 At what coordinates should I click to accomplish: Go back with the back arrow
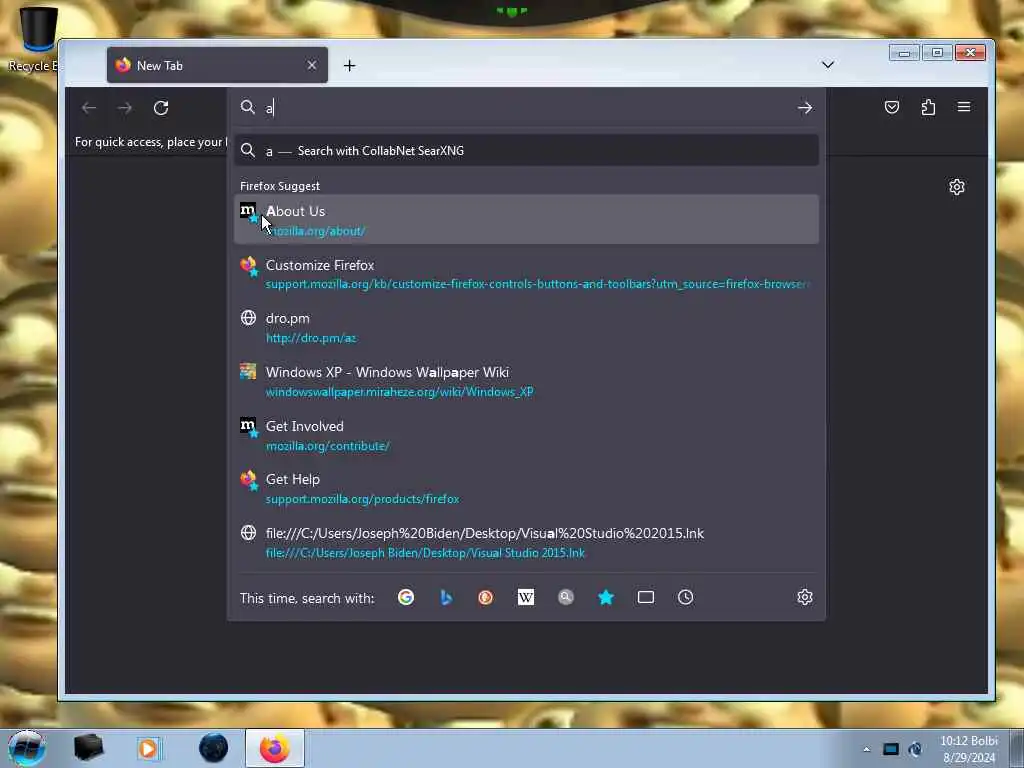tap(89, 108)
